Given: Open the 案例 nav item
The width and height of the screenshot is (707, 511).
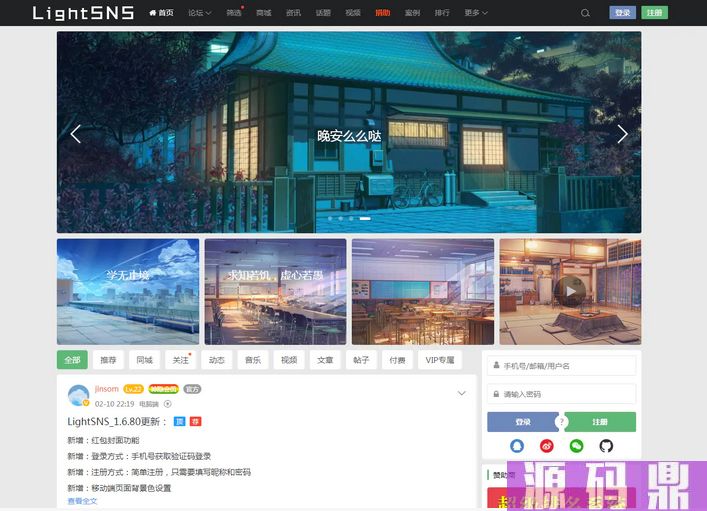Looking at the screenshot, I should [413, 13].
